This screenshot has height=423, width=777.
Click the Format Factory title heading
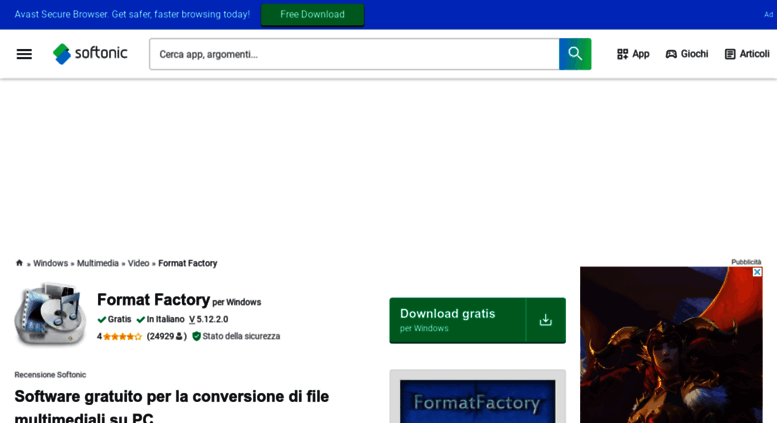coord(154,300)
